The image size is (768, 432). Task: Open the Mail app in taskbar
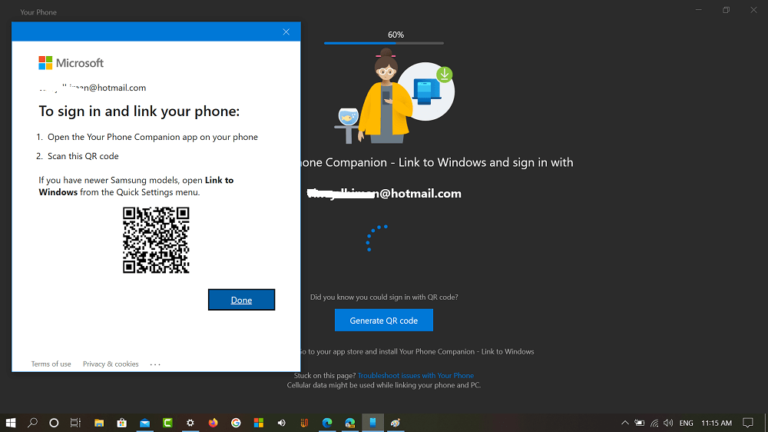point(144,423)
